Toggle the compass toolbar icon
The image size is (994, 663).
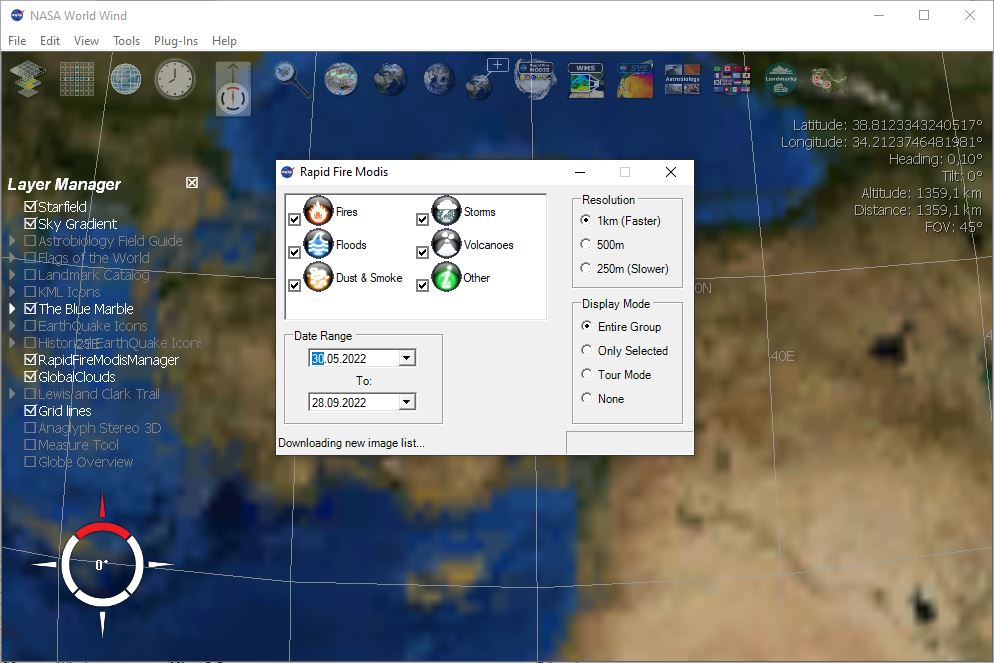coord(233,89)
